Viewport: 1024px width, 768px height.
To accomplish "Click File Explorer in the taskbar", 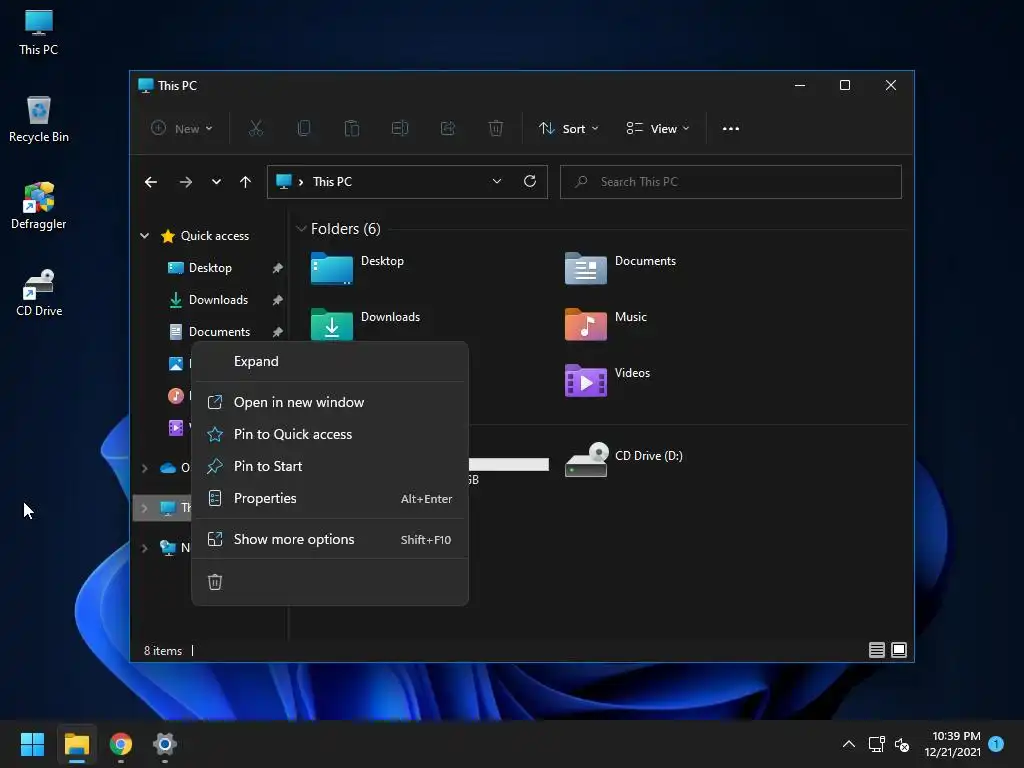I will (76, 744).
